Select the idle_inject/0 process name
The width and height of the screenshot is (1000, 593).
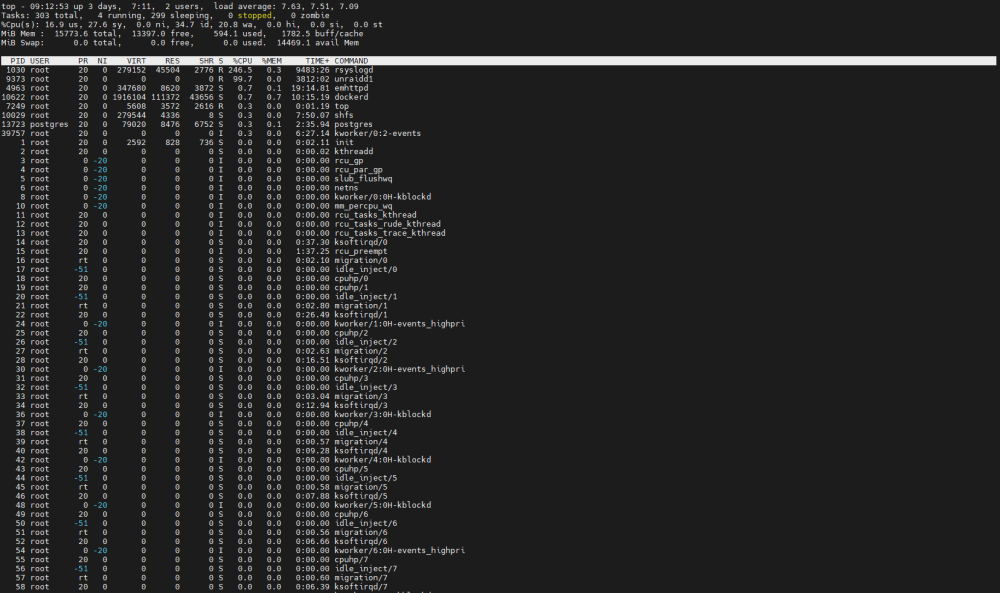click(x=366, y=269)
